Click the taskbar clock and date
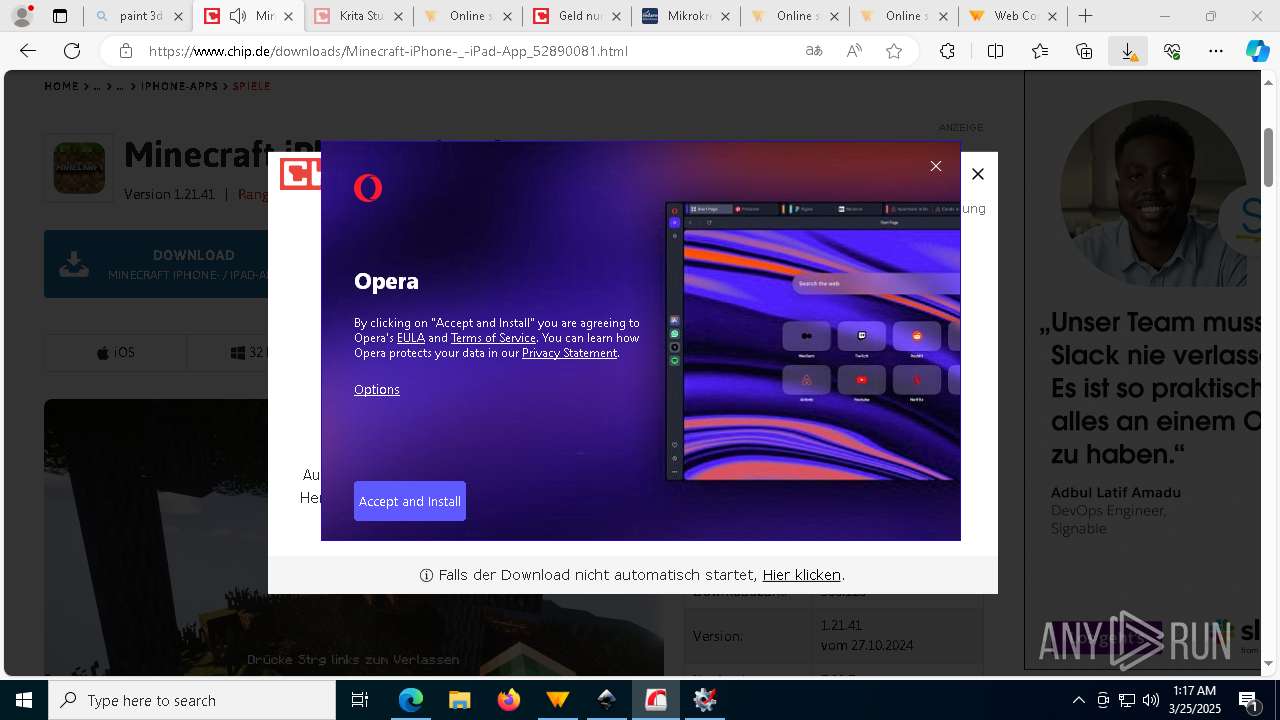 tap(1194, 700)
